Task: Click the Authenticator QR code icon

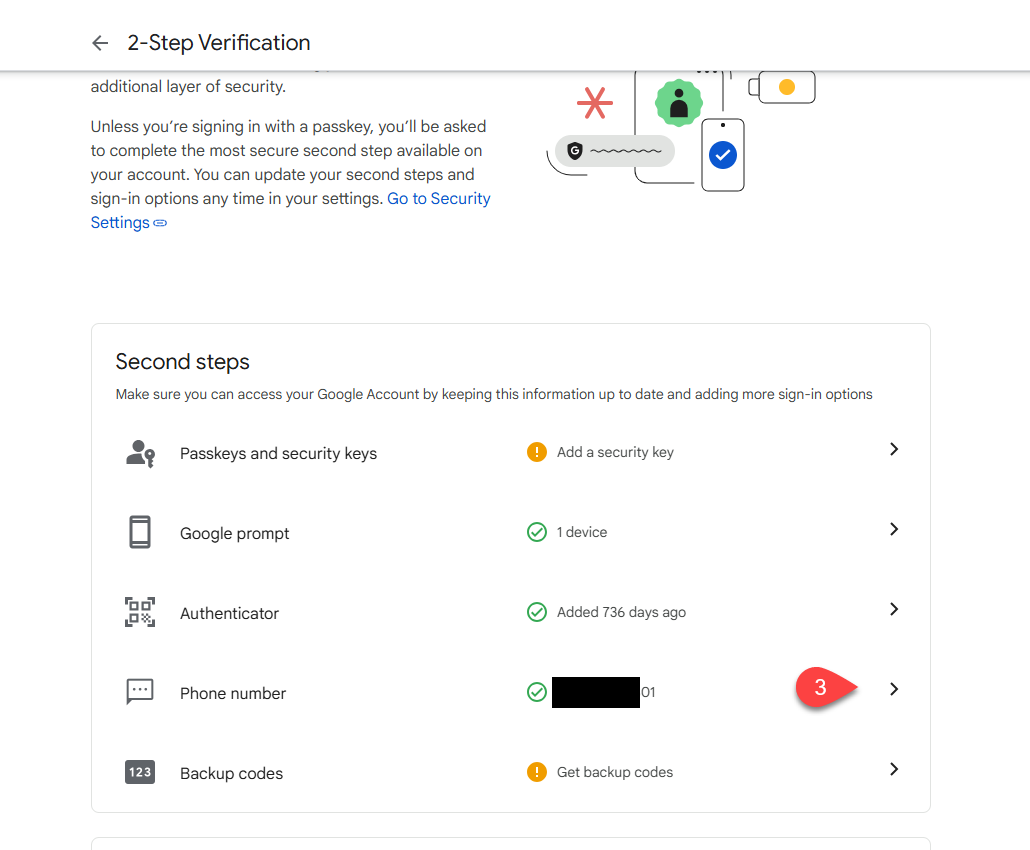Action: pyautogui.click(x=140, y=612)
